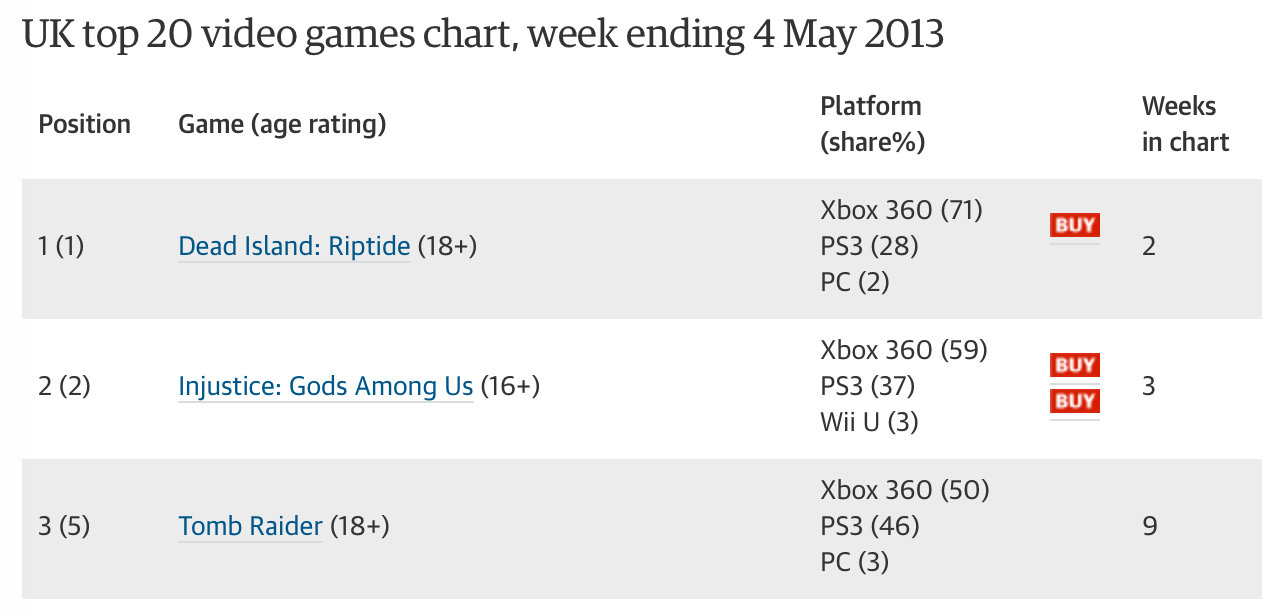Open the Dead Island: Riptide link

[x=294, y=246]
